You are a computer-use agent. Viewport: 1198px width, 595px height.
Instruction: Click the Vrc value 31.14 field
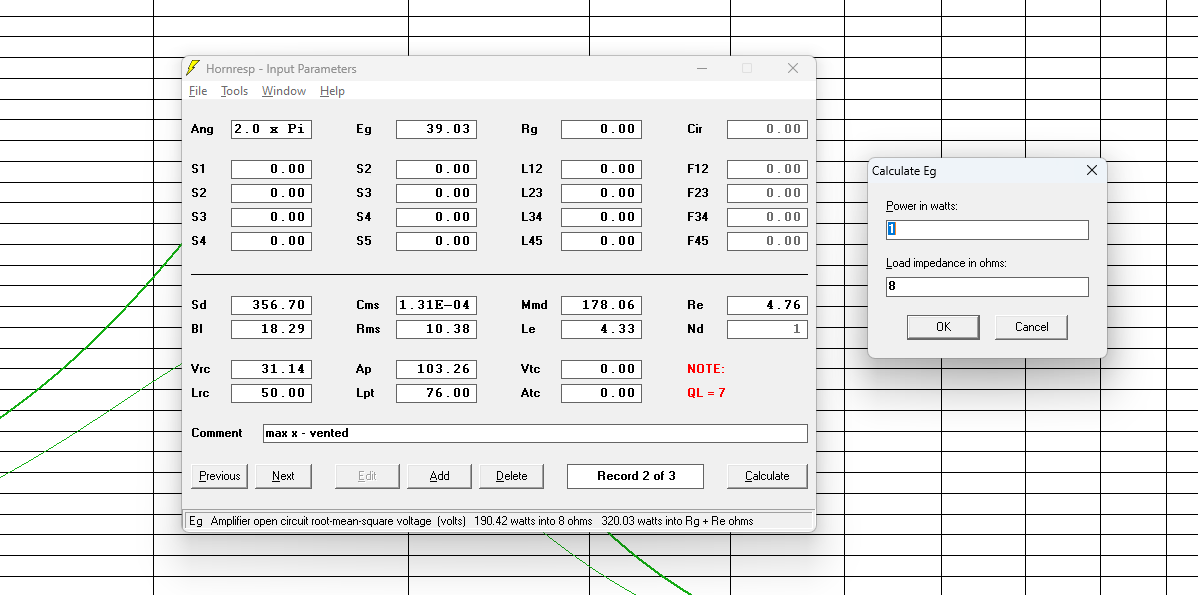271,369
